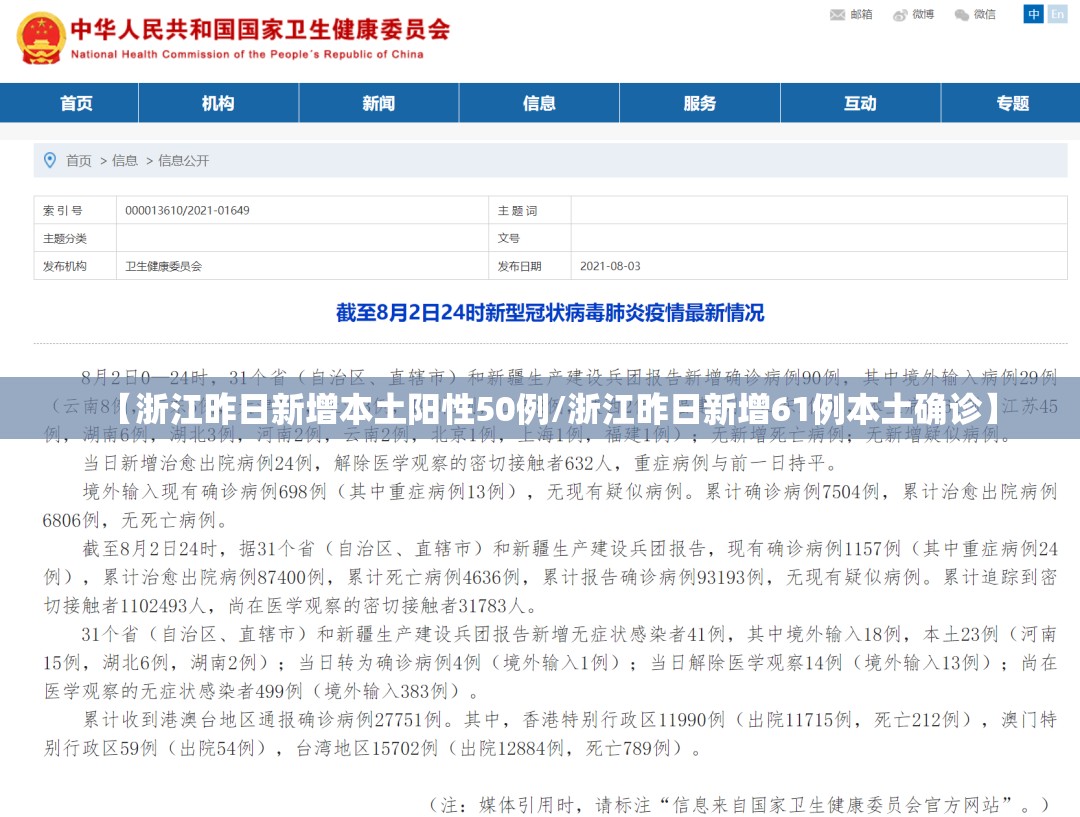The width and height of the screenshot is (1080, 817).
Task: Click the 中华人民共和国国家卫生健康委员会 site title
Action: coord(260,30)
